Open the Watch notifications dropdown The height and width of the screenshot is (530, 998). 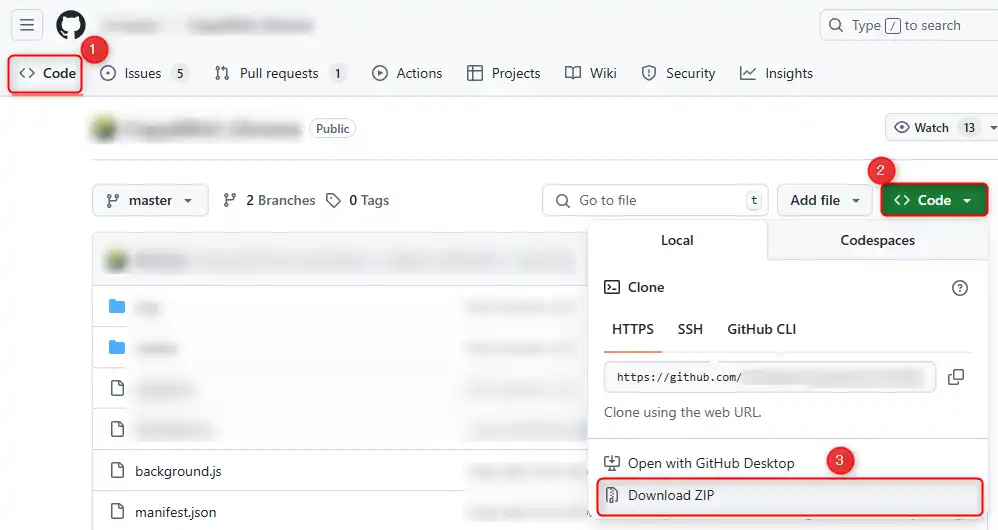940,128
